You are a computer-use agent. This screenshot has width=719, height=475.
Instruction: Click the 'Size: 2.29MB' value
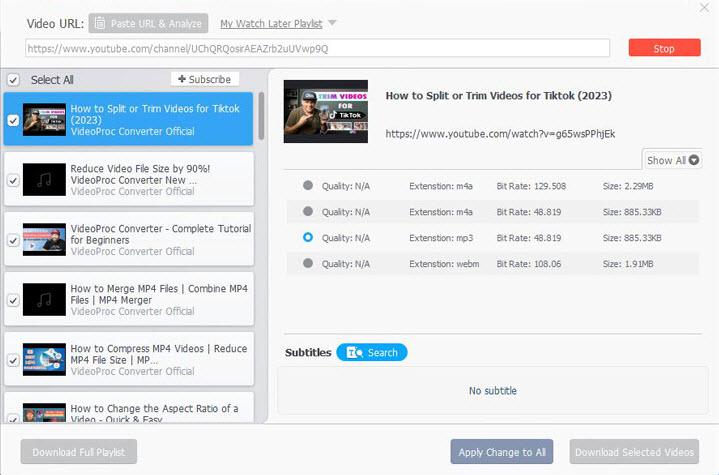point(628,186)
